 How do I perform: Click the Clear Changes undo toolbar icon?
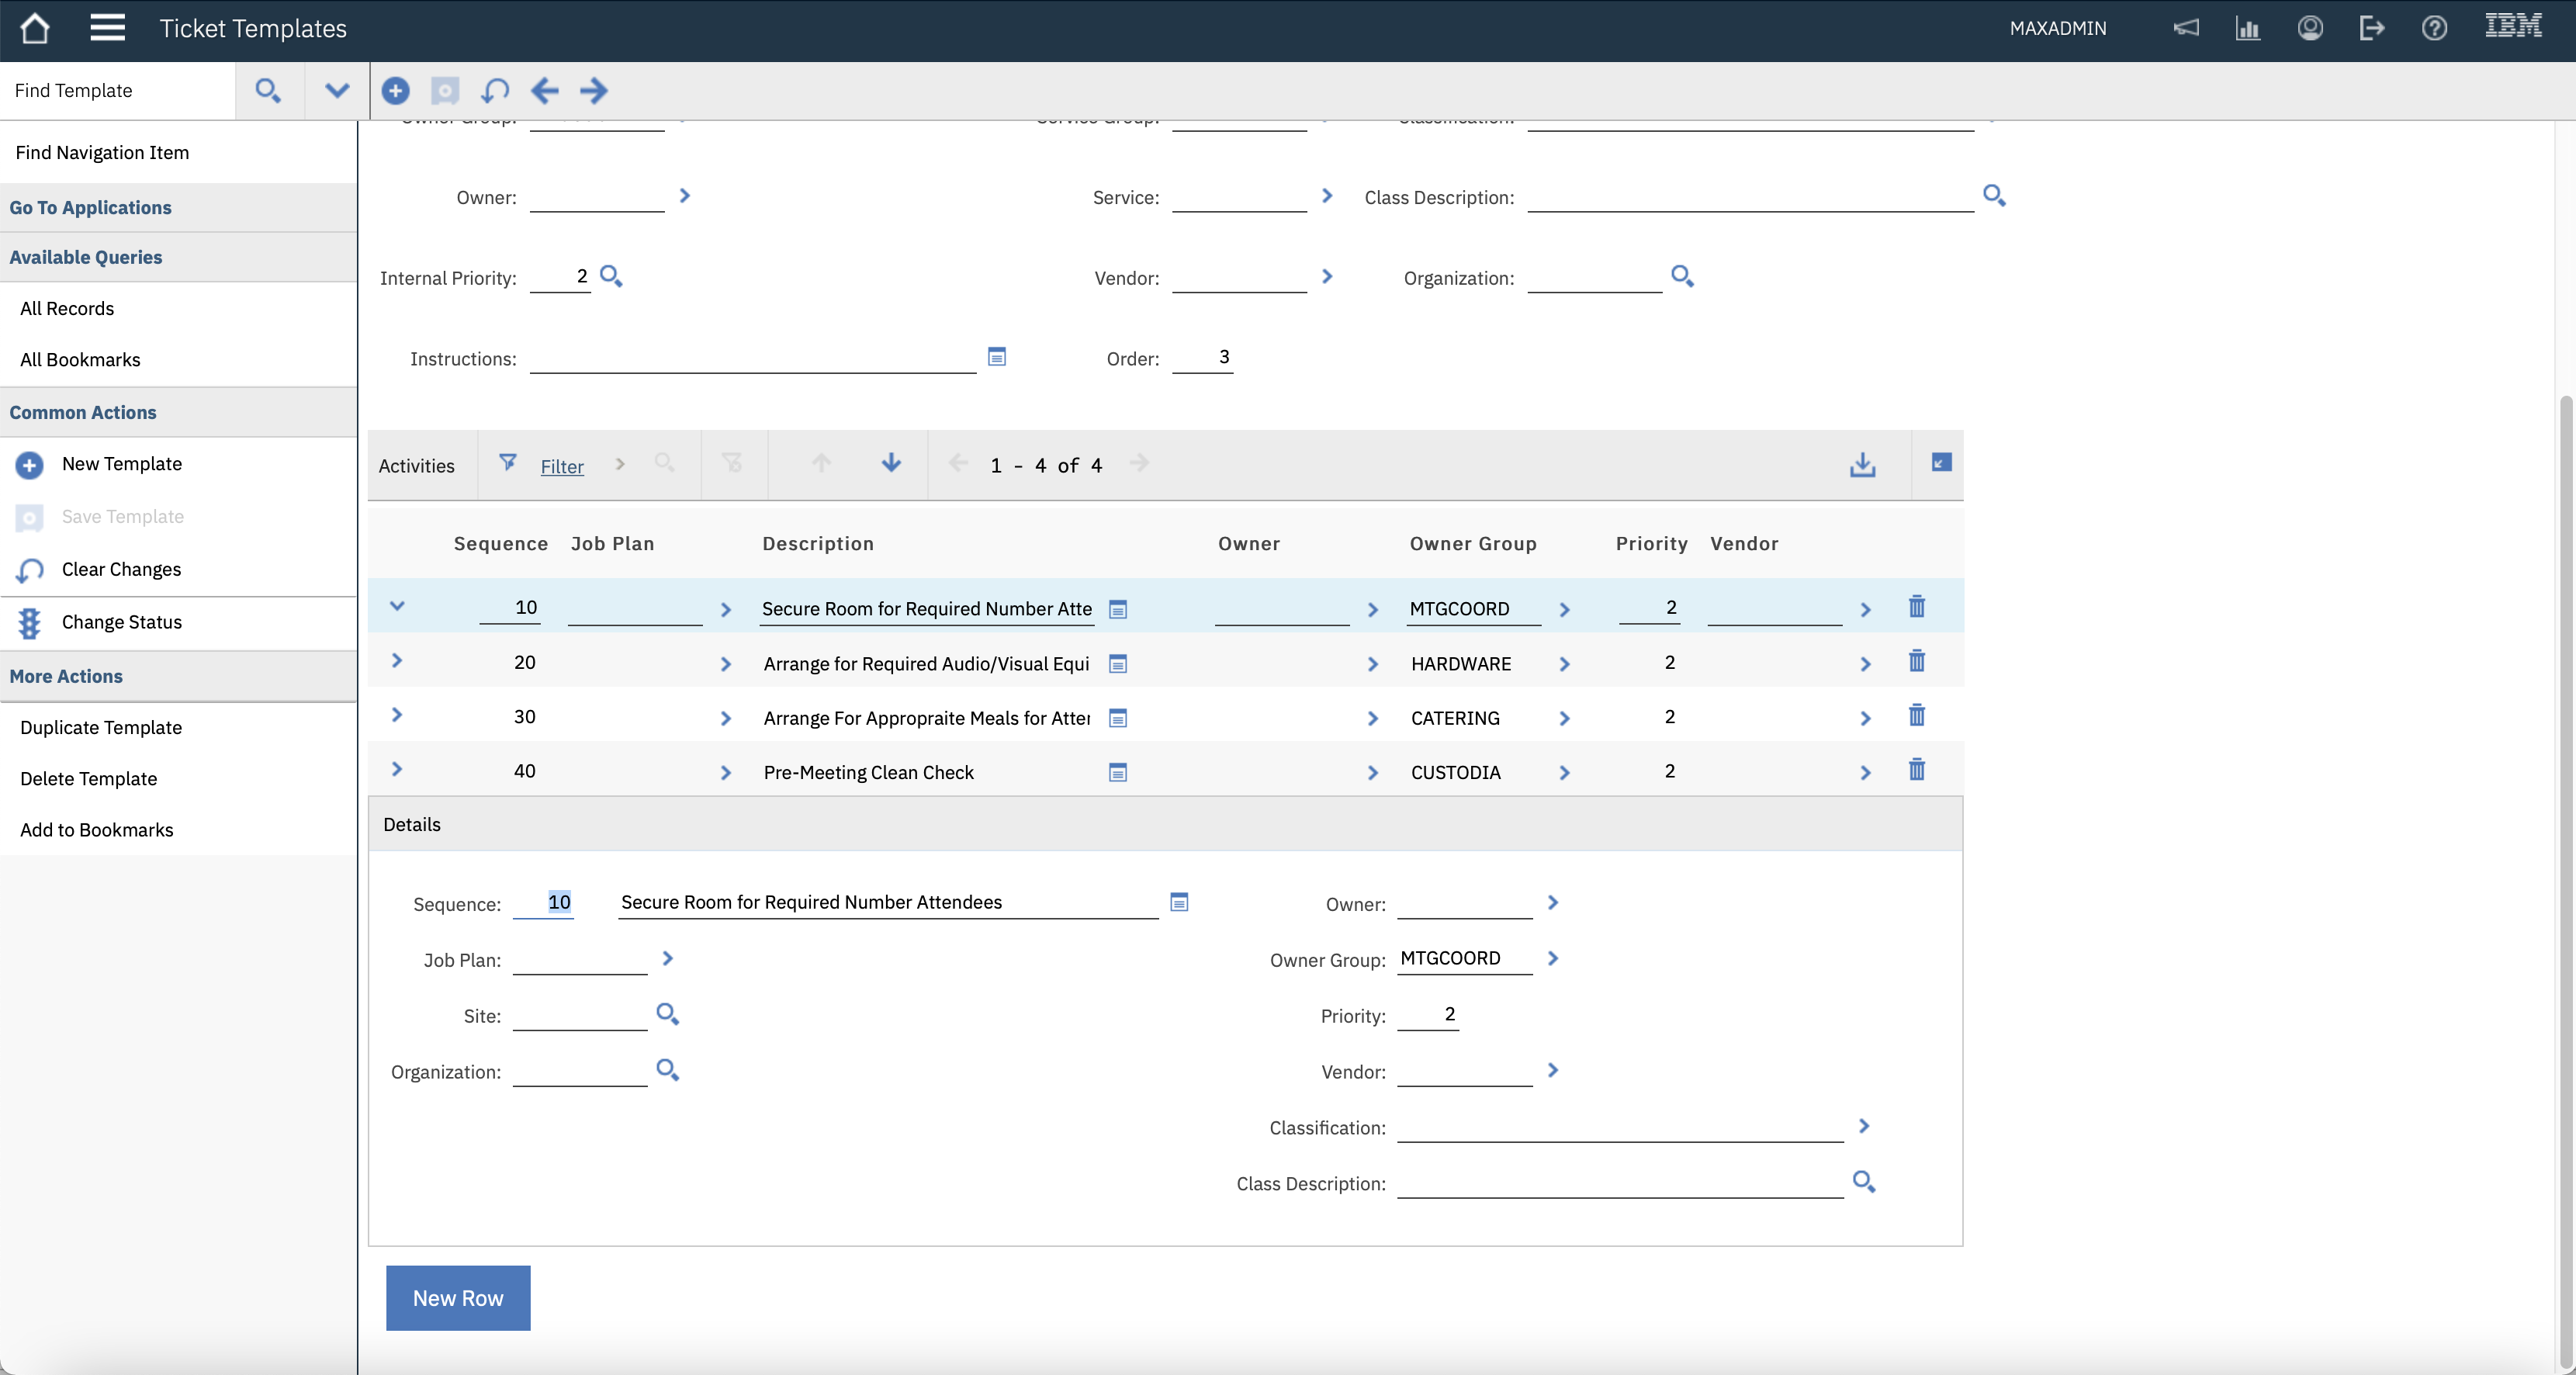click(495, 91)
